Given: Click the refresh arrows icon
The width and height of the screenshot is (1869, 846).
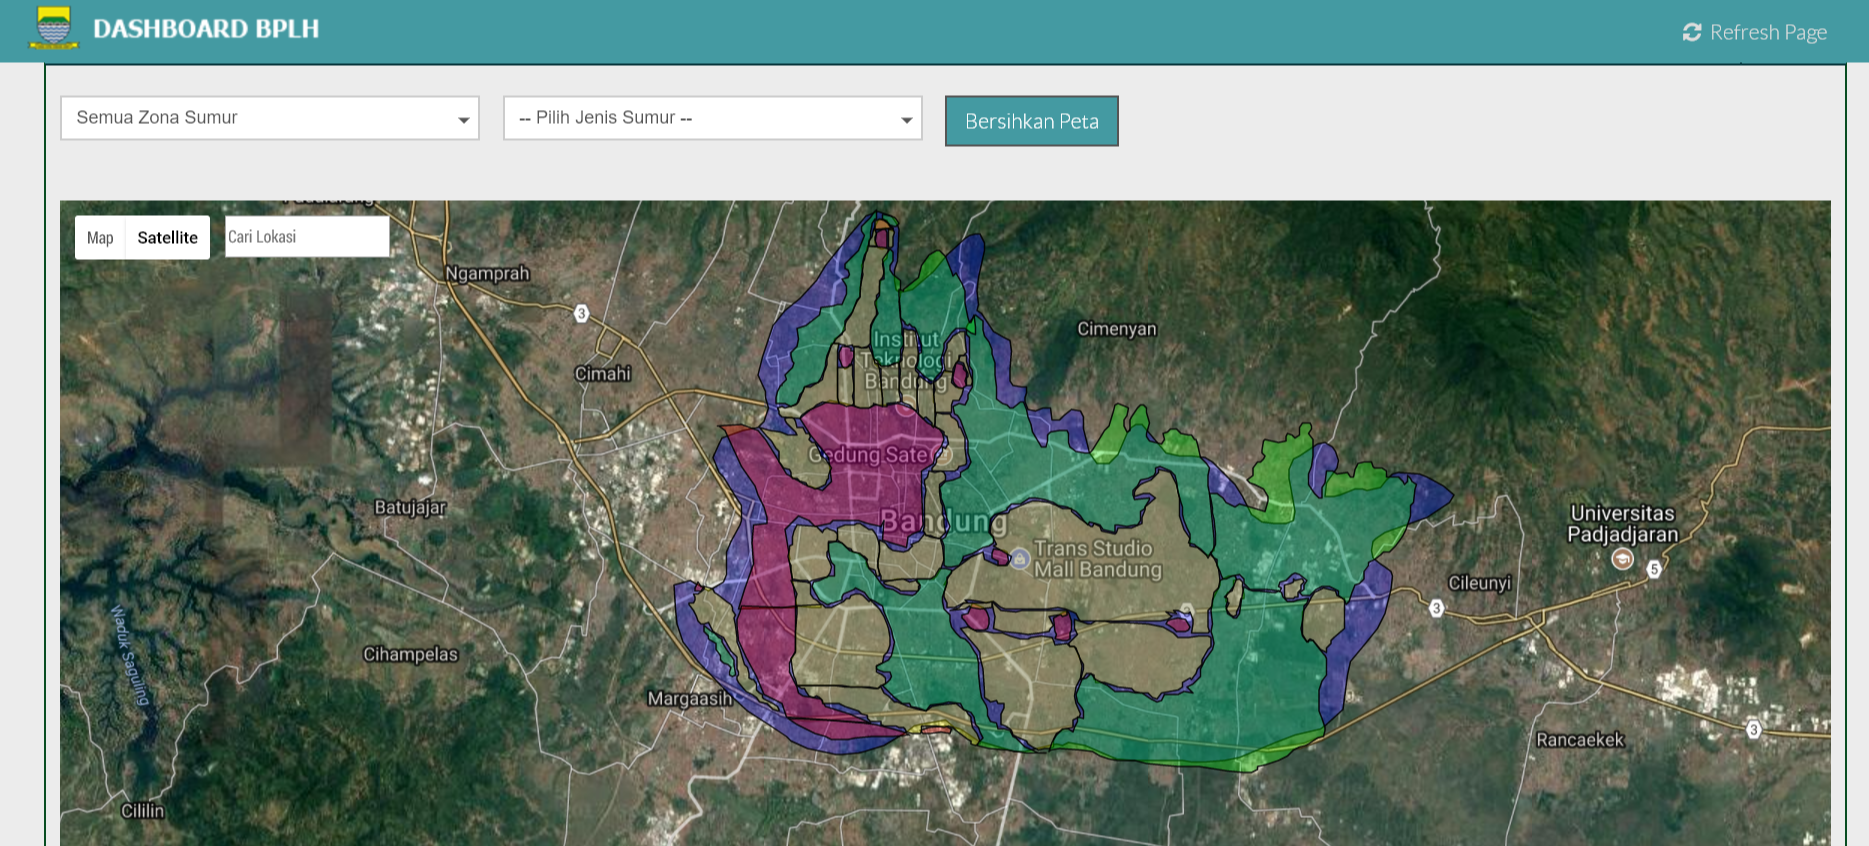Looking at the screenshot, I should point(1691,33).
